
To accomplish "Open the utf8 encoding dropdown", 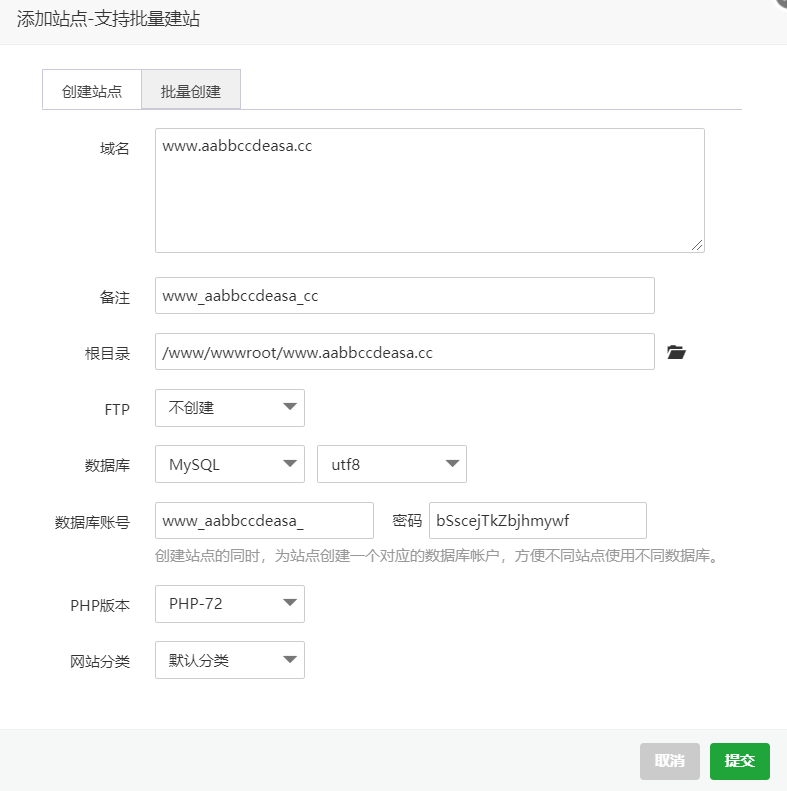I will point(391,464).
